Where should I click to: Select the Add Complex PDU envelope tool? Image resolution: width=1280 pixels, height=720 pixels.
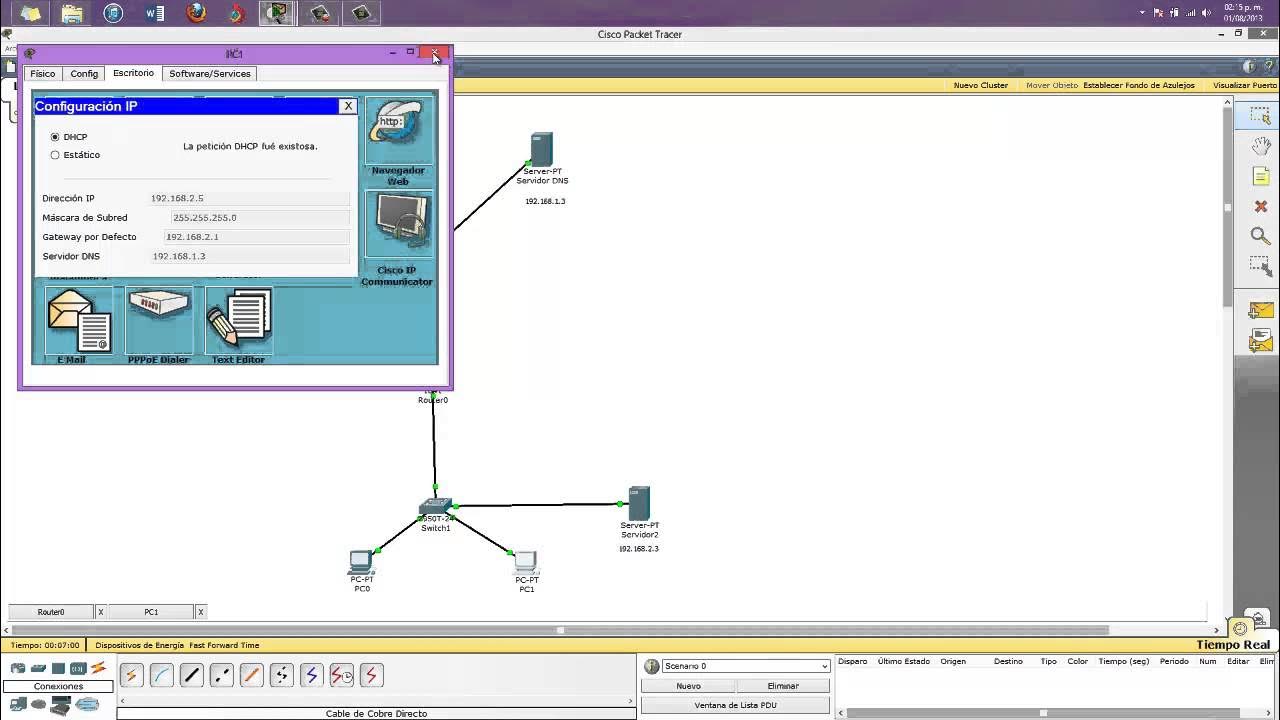1260,341
